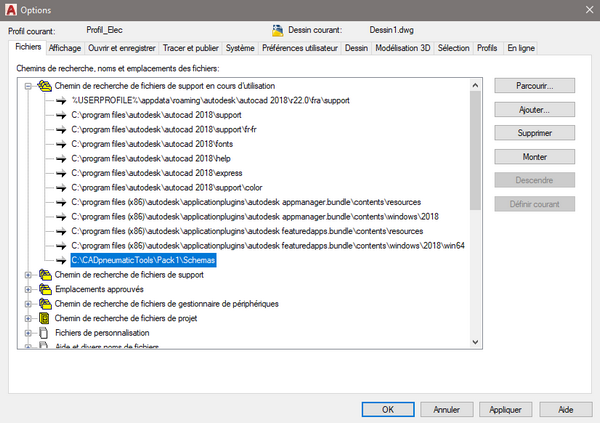
Task: Expand Fichiers de personnalisation node
Action: tap(28, 333)
